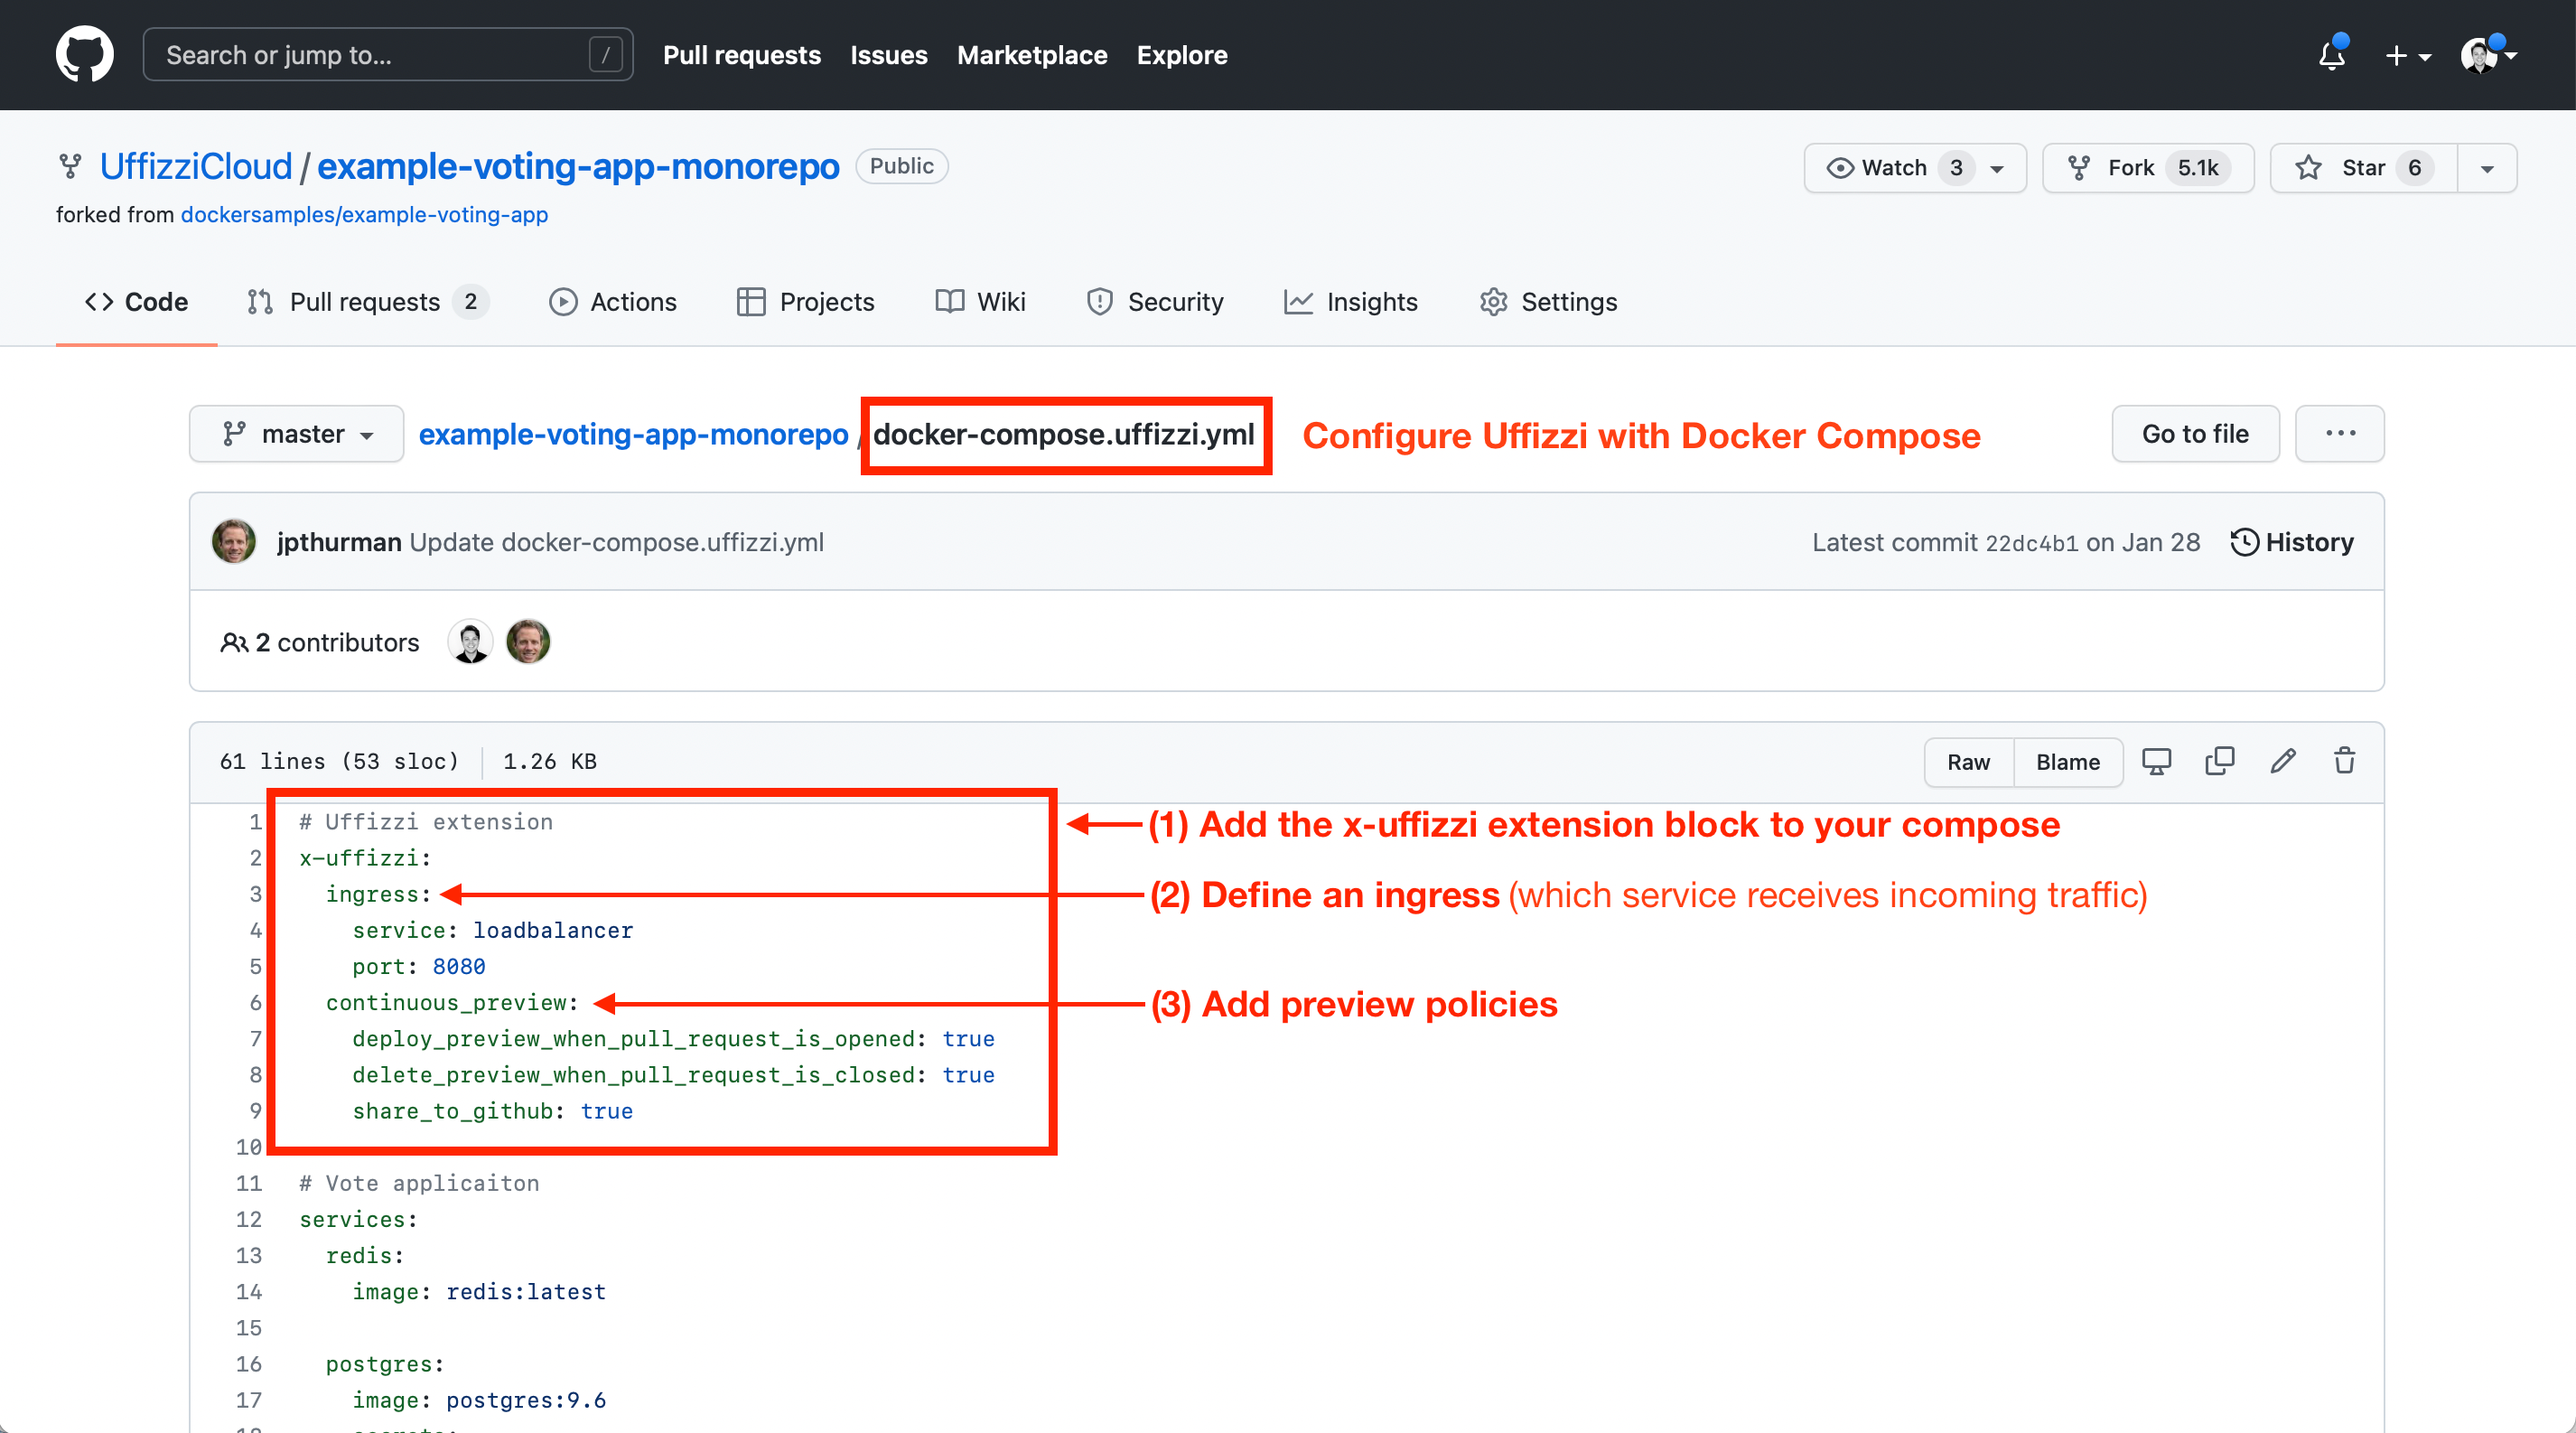Open the Blame view
The width and height of the screenshot is (2576, 1433).
(x=2067, y=762)
